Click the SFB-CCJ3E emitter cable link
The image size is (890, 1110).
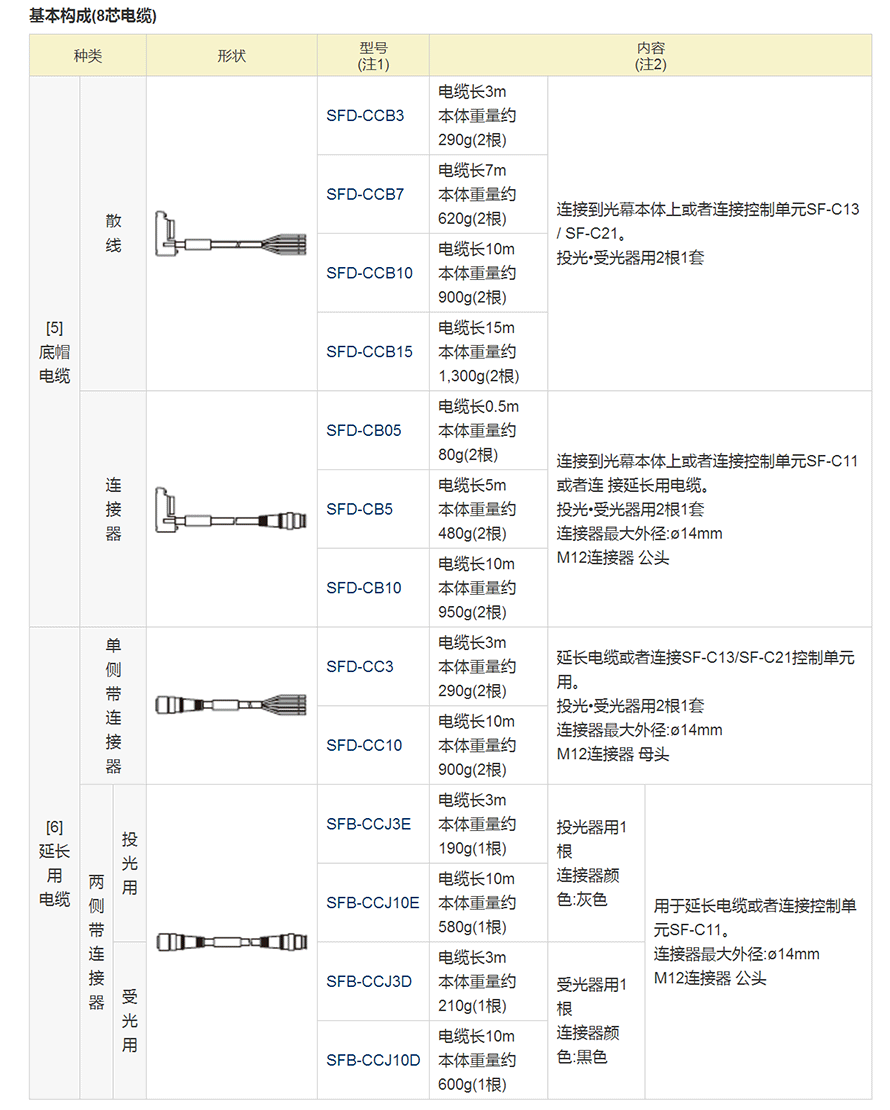tap(368, 824)
